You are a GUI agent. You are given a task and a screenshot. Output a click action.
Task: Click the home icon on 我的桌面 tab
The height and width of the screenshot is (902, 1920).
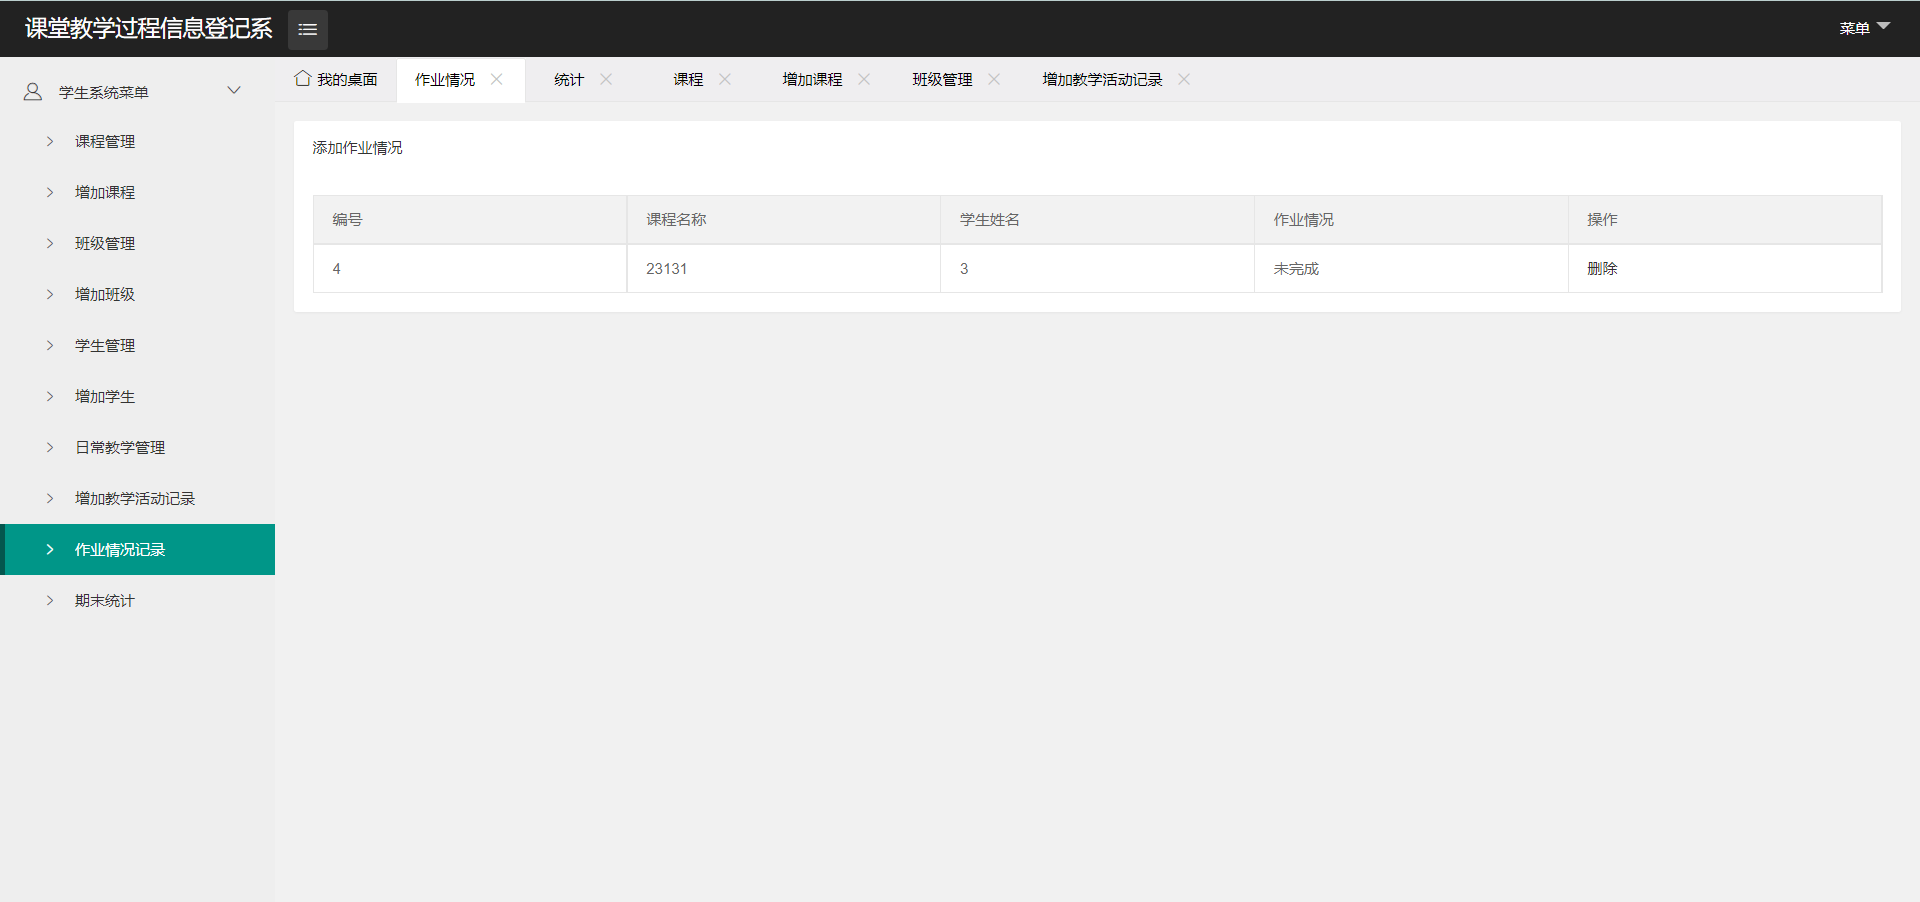(x=302, y=78)
